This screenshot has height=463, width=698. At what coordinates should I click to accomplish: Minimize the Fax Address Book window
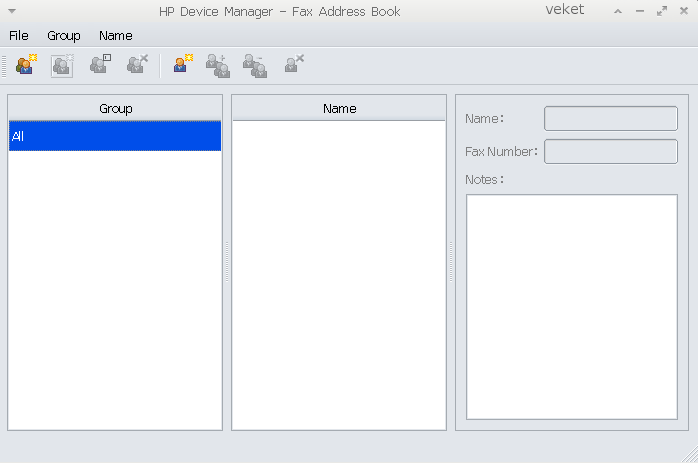pos(640,12)
